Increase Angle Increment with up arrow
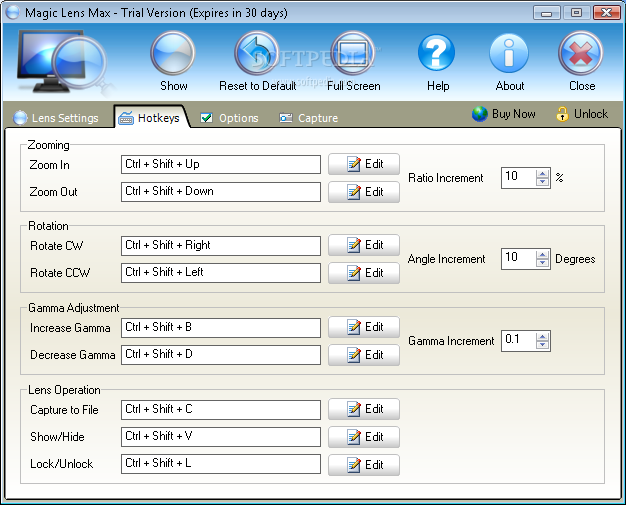 coord(542,255)
